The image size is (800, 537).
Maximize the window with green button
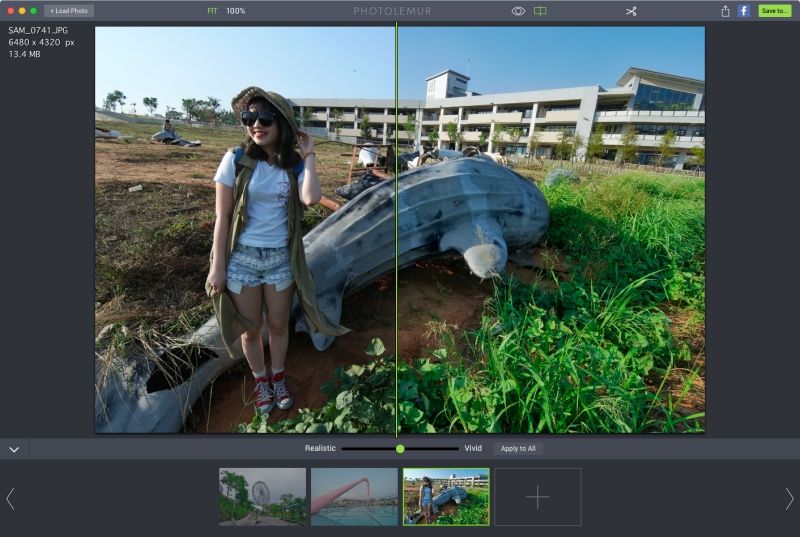(x=34, y=11)
